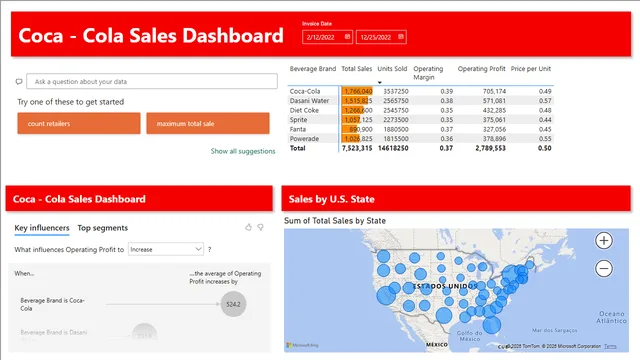Zoom out on the map with minus button

pos(604,269)
